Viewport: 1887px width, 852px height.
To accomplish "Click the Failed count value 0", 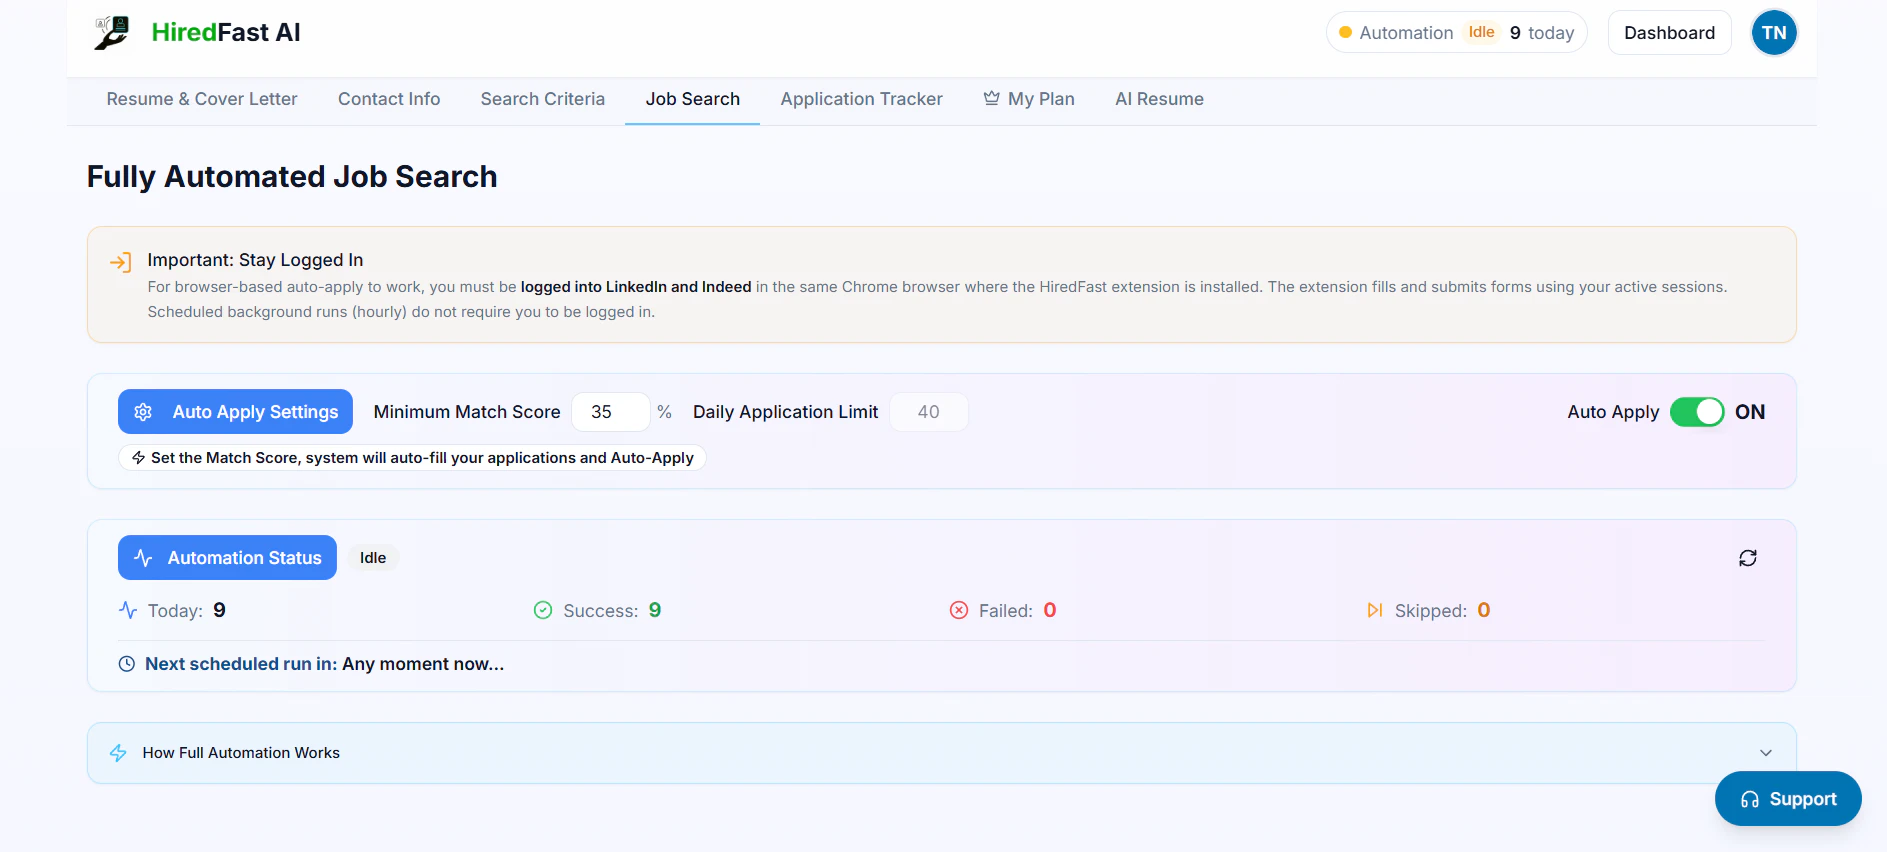I will pyautogui.click(x=1050, y=610).
